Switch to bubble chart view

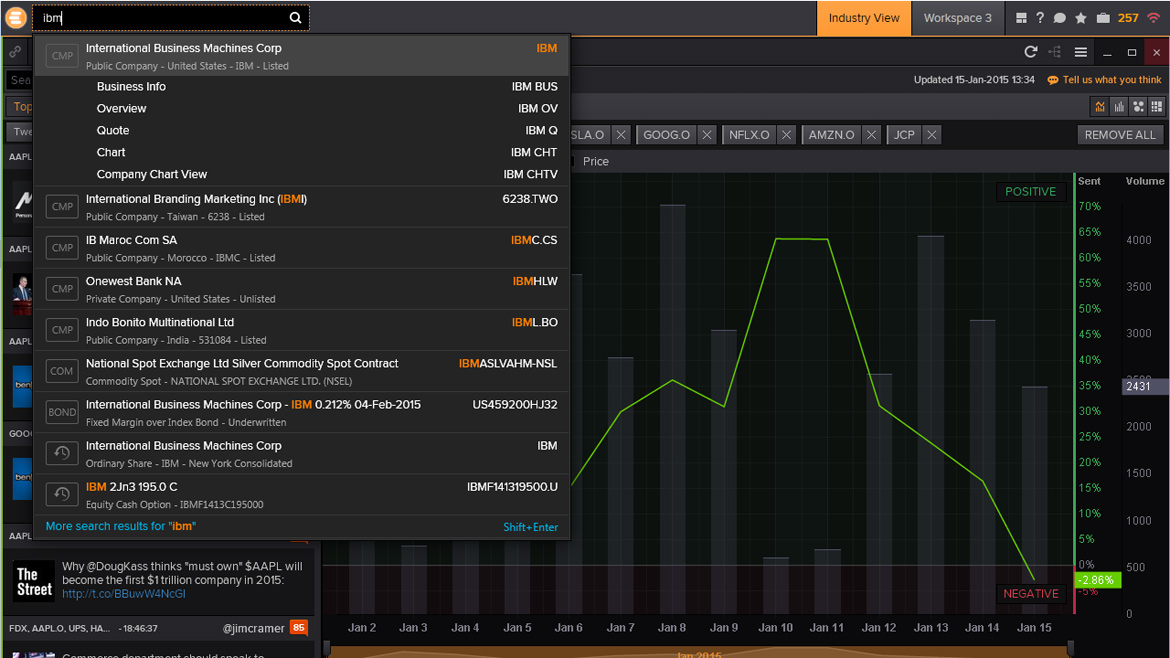pyautogui.click(x=1138, y=107)
